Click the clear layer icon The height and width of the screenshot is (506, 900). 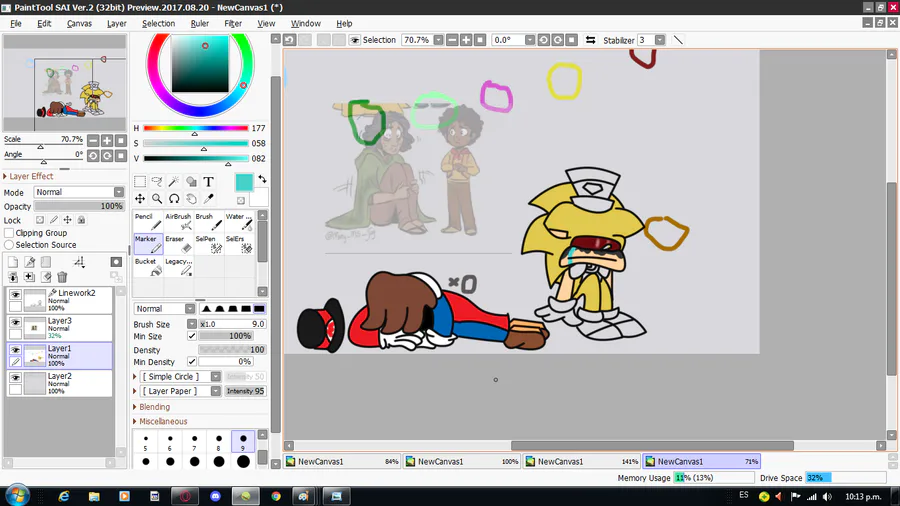(46, 277)
